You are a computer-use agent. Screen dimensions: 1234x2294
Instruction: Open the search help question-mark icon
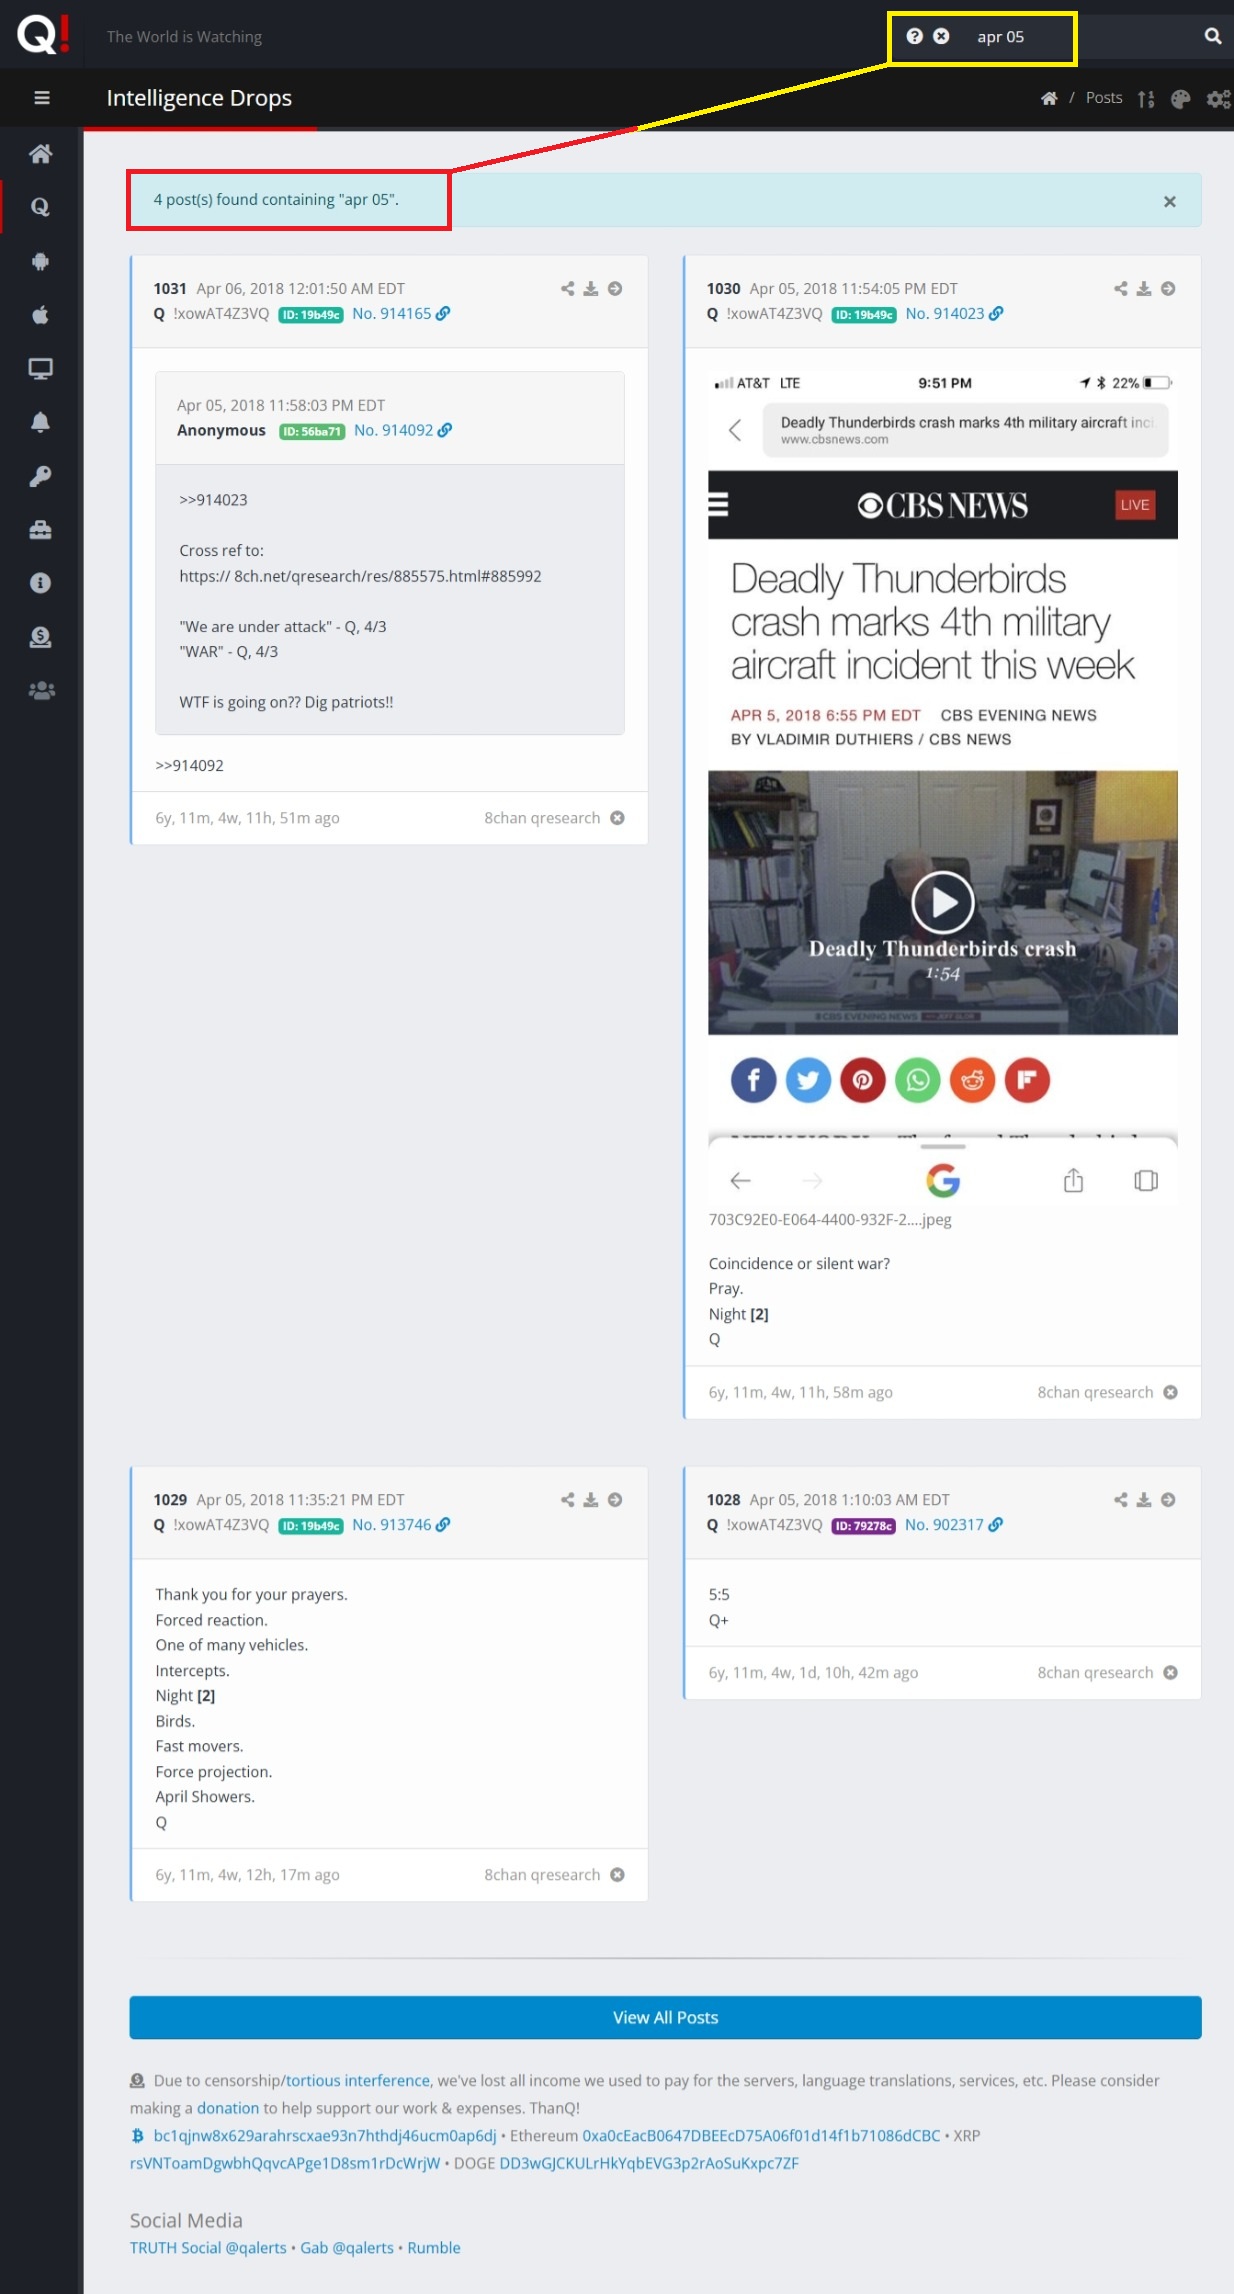[914, 36]
